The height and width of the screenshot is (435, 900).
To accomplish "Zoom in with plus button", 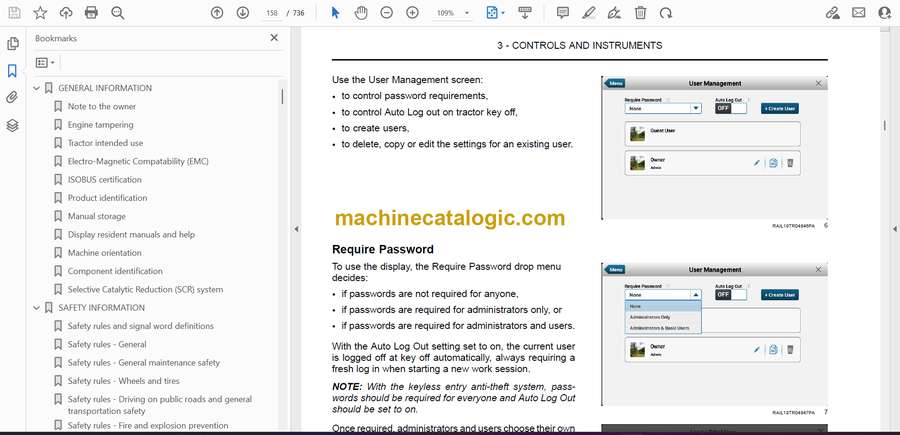I will tap(412, 13).
